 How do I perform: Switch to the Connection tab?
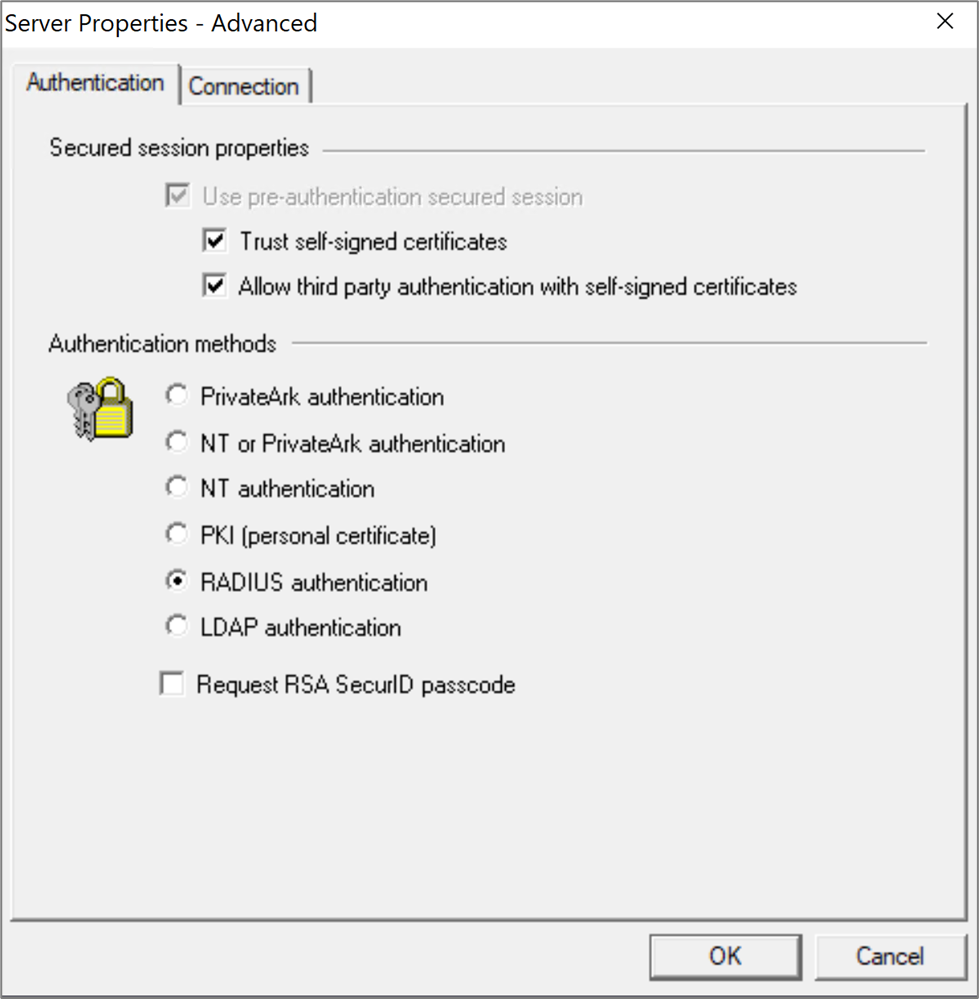[x=245, y=86]
